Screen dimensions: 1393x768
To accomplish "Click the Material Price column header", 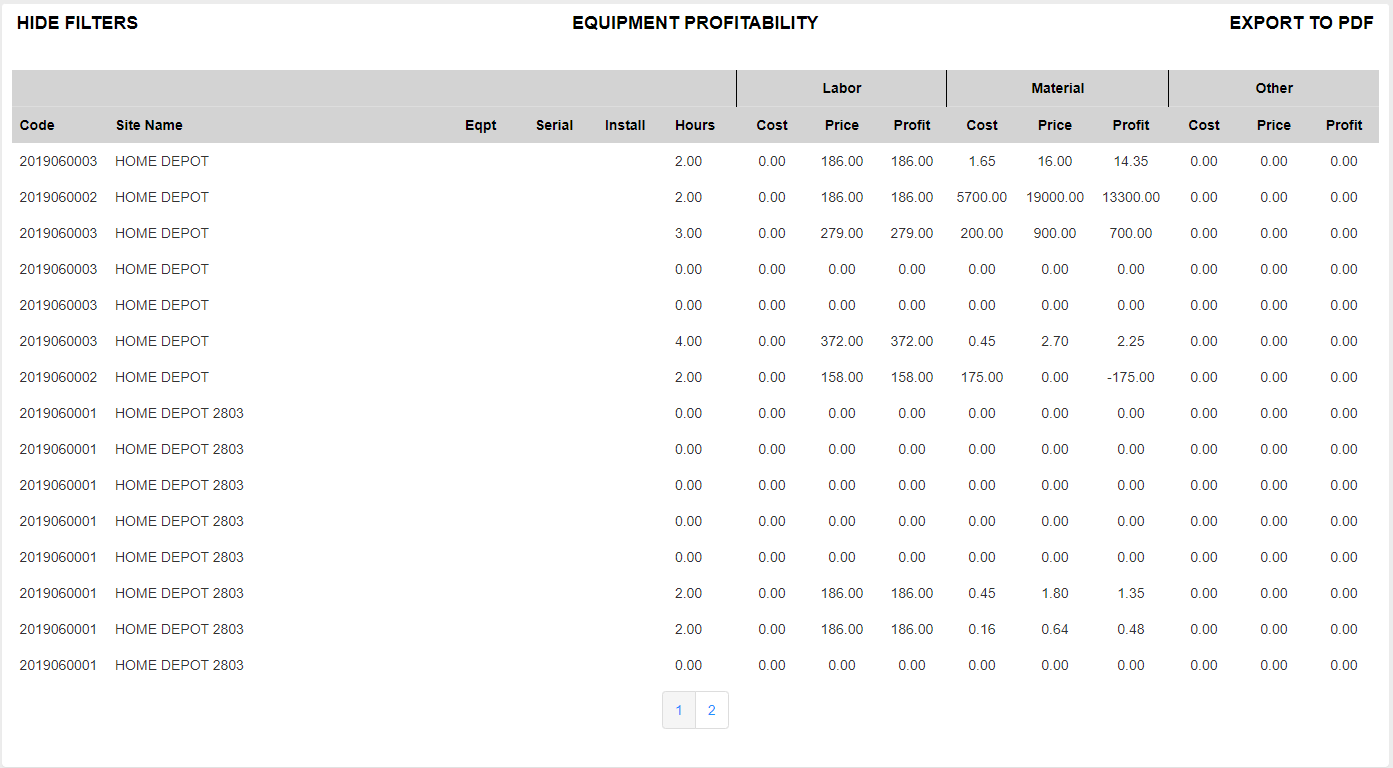I will 1055,125.
